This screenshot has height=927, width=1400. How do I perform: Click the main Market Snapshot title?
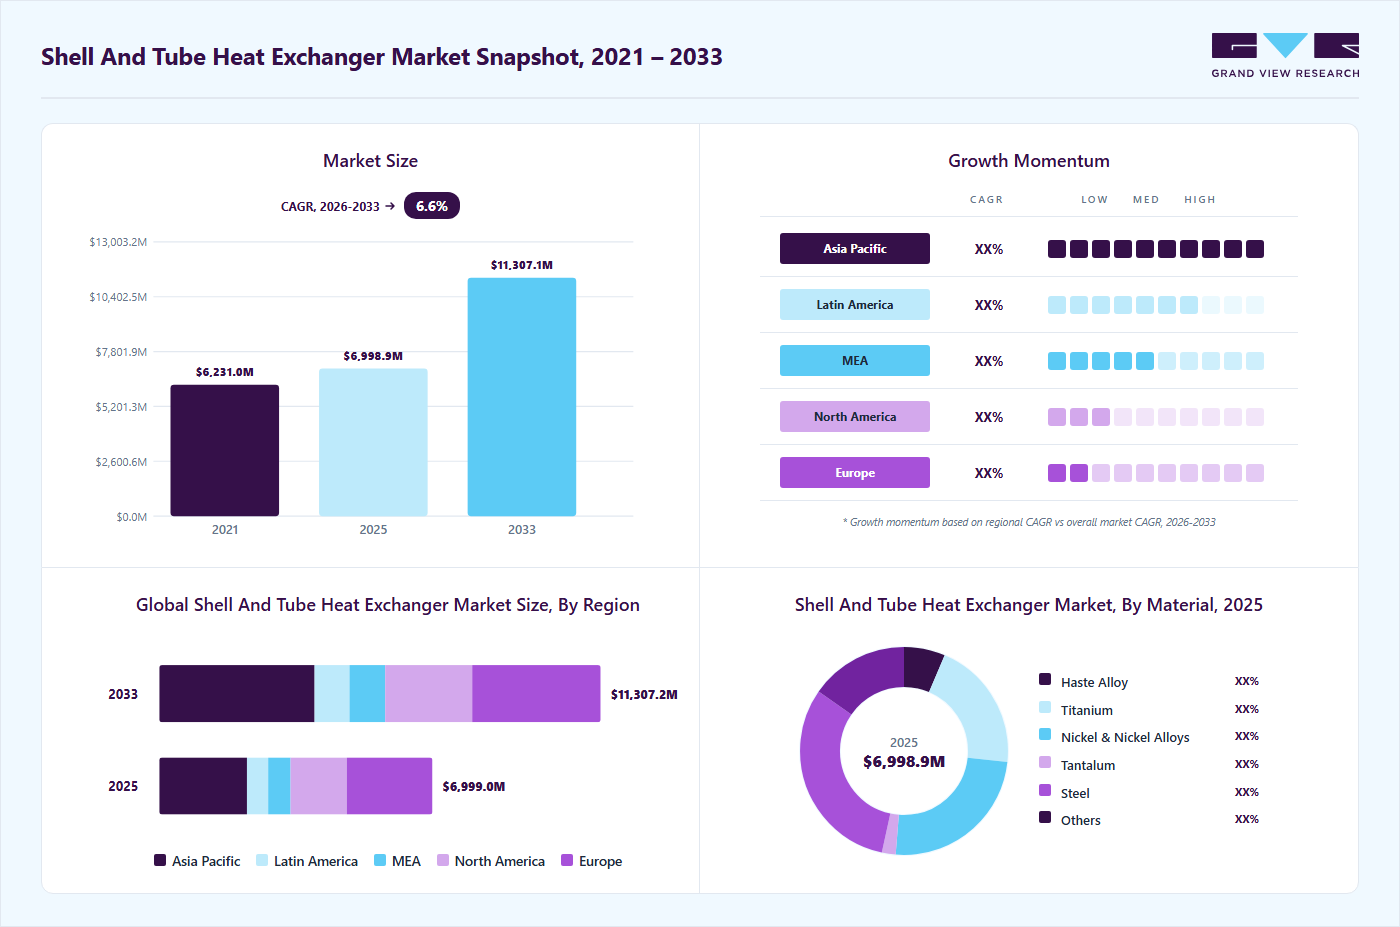[382, 57]
